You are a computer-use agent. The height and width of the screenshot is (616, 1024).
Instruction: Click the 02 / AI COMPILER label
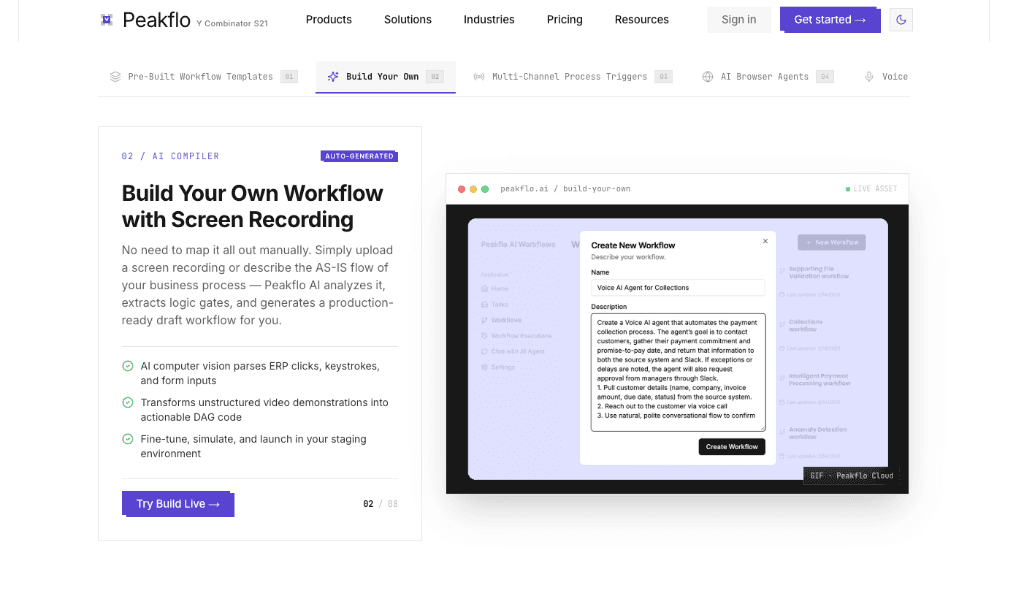coord(170,156)
